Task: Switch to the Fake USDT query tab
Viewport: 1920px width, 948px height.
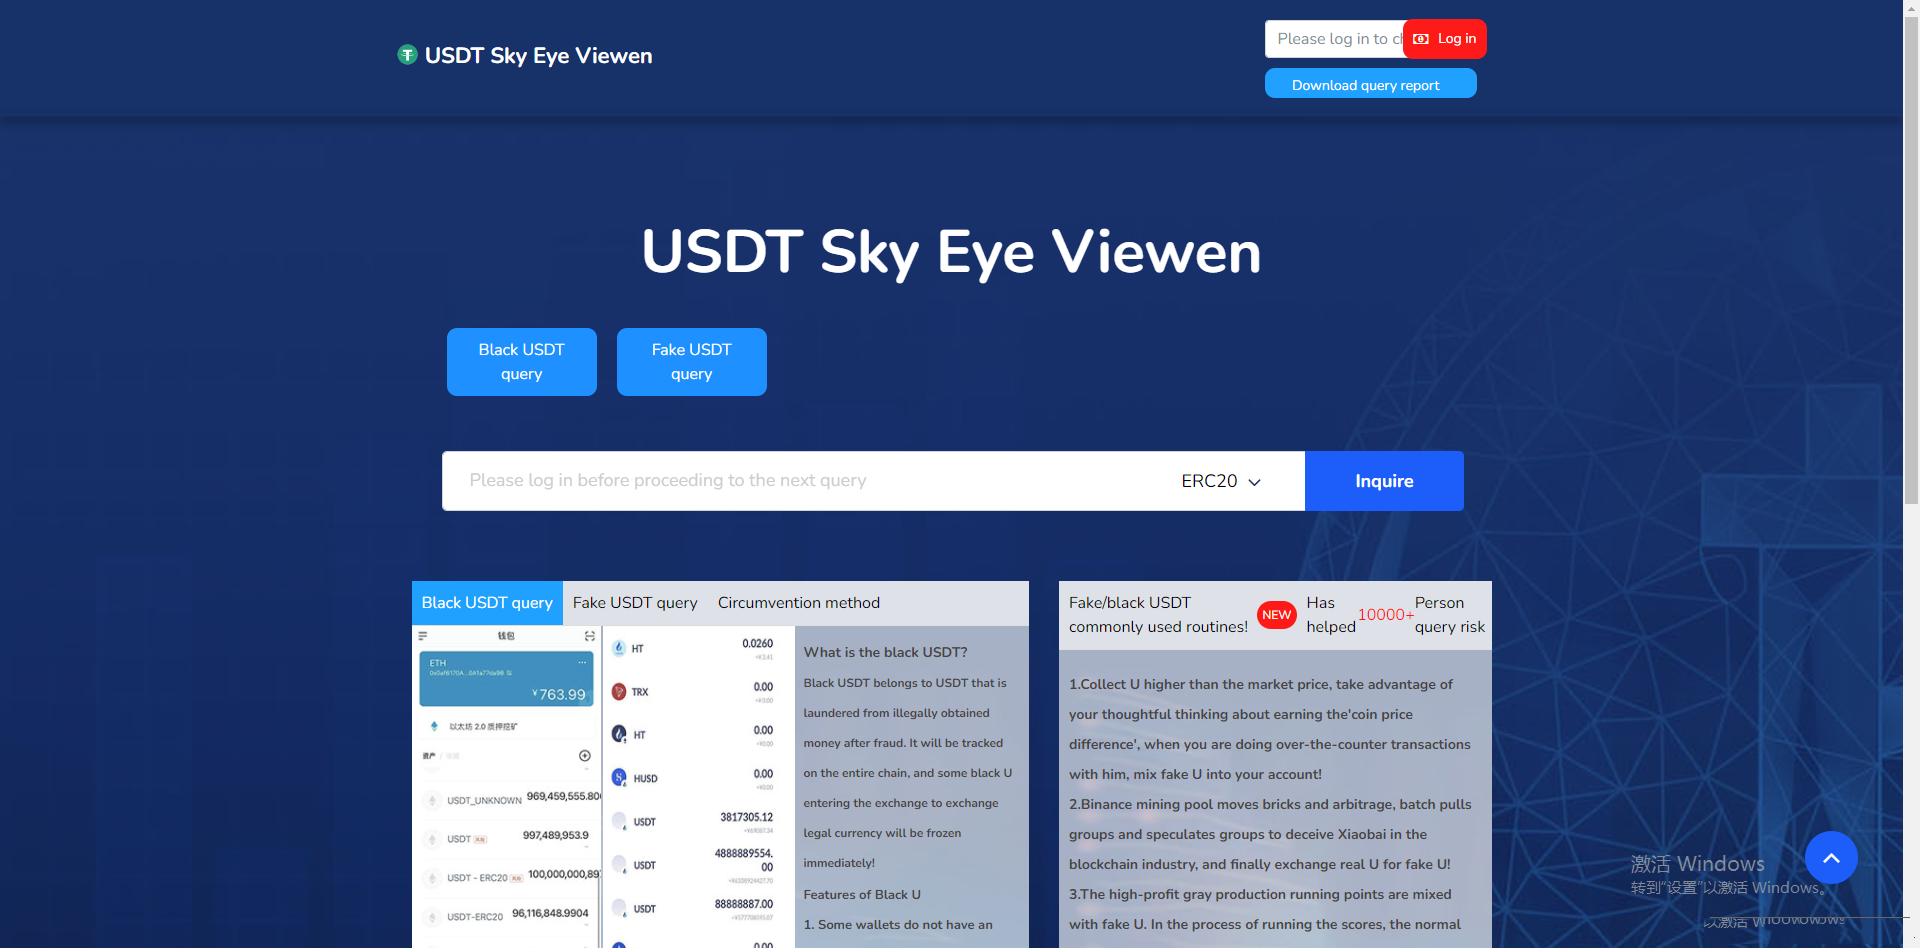Action: (635, 603)
